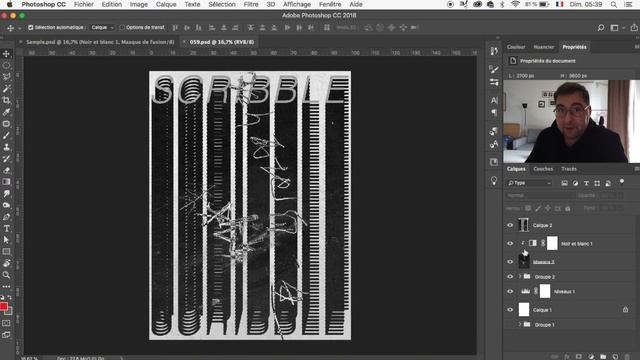This screenshot has width=640, height=360.
Task: Open the Fichier menu
Action: pos(84,4)
